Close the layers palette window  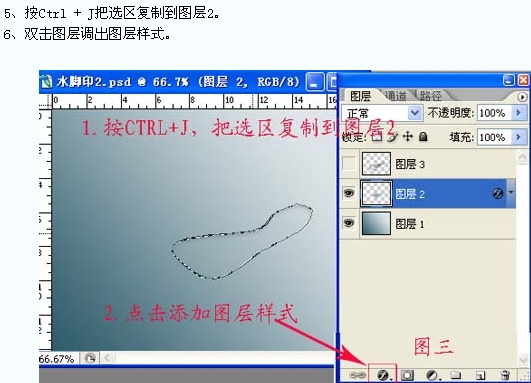[x=524, y=80]
